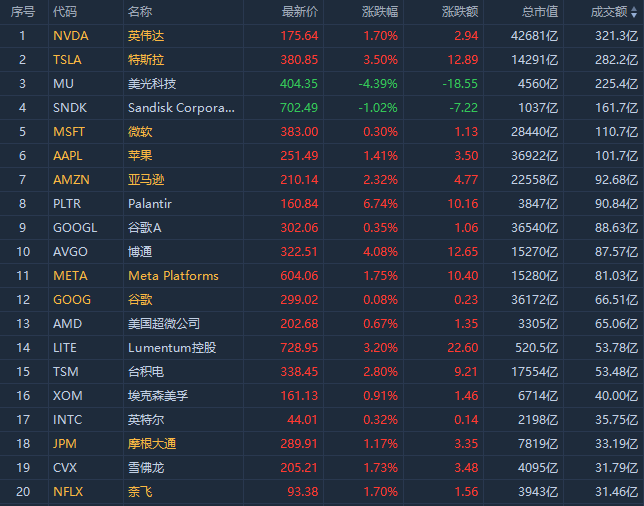Sort the list by 总市值 header
Viewport: 644px width, 506px height.
[540, 11]
